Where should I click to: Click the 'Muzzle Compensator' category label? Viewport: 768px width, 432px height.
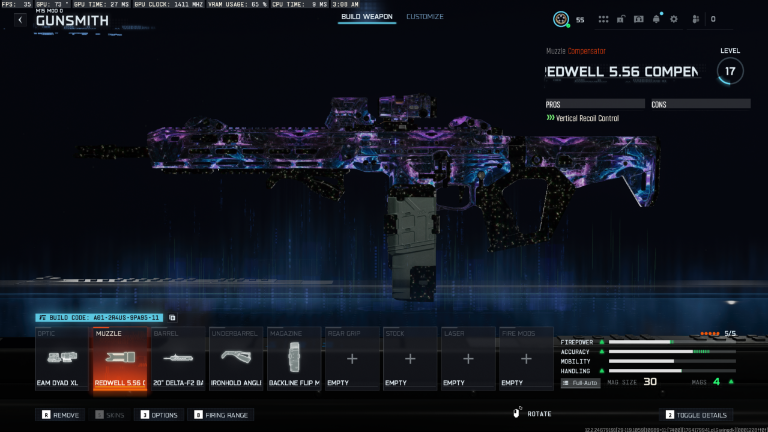click(576, 51)
